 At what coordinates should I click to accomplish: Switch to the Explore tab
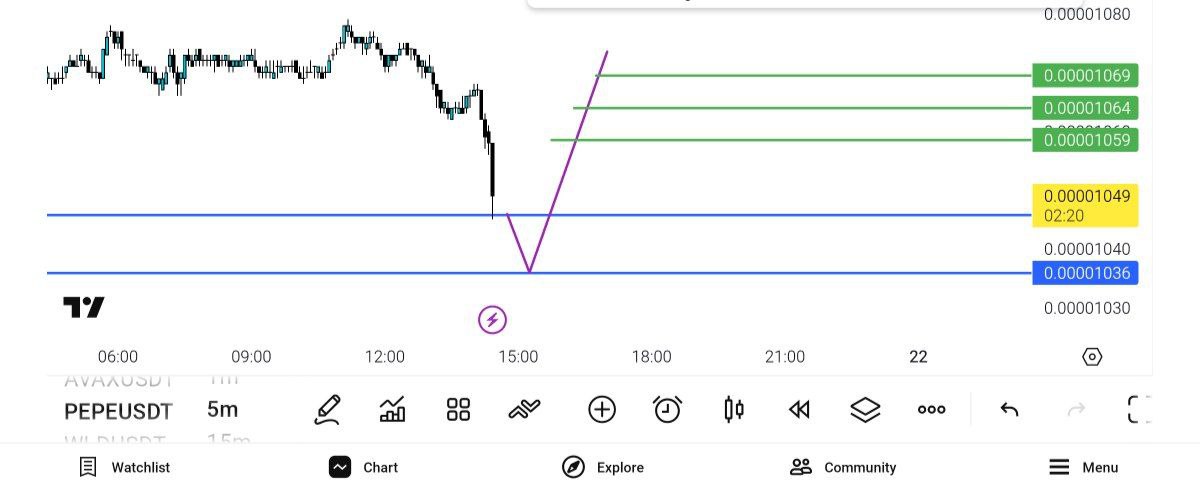tap(603, 467)
